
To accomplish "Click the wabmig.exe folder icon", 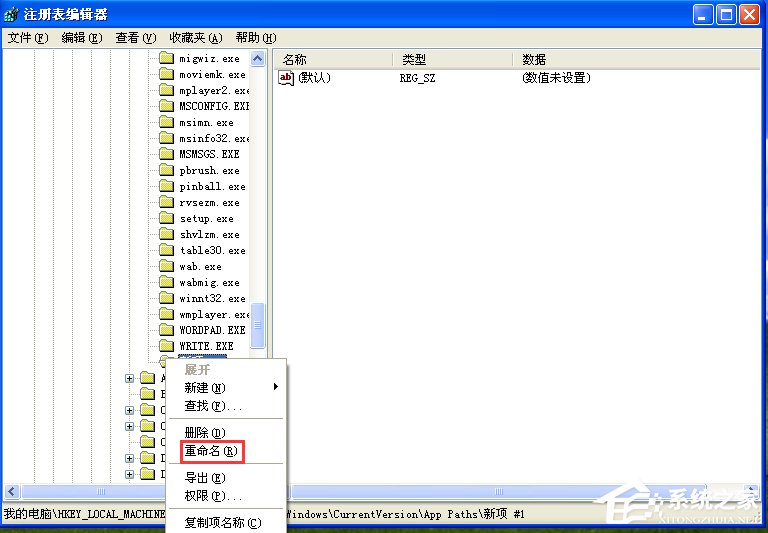I will [x=167, y=282].
